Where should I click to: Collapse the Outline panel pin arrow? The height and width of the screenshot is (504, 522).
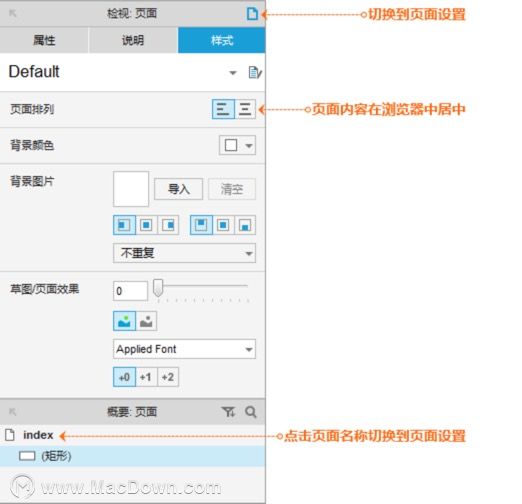tap(13, 412)
